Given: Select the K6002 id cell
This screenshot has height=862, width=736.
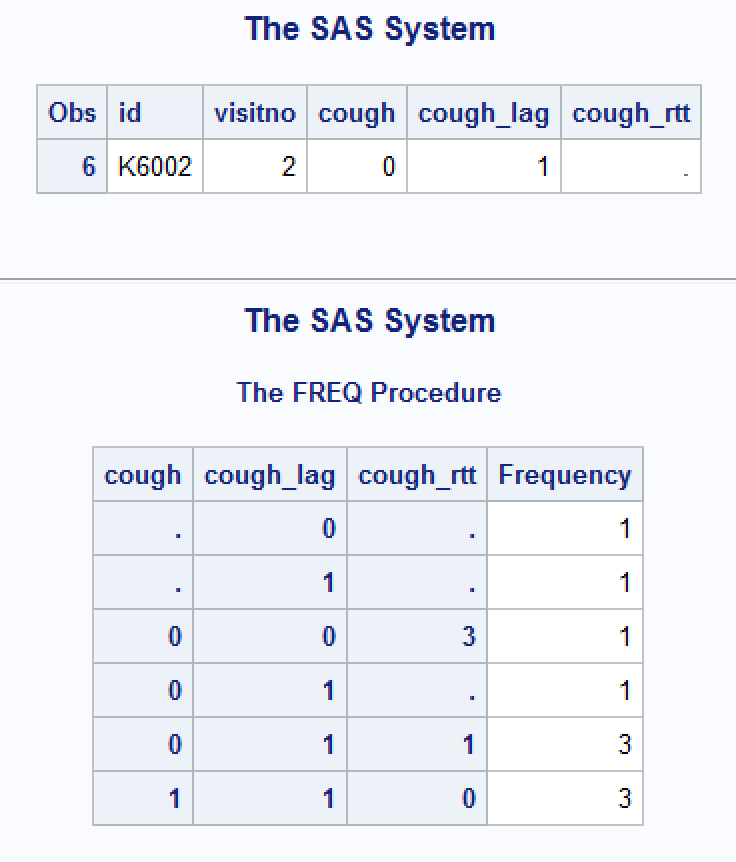Looking at the screenshot, I should click(x=154, y=166).
